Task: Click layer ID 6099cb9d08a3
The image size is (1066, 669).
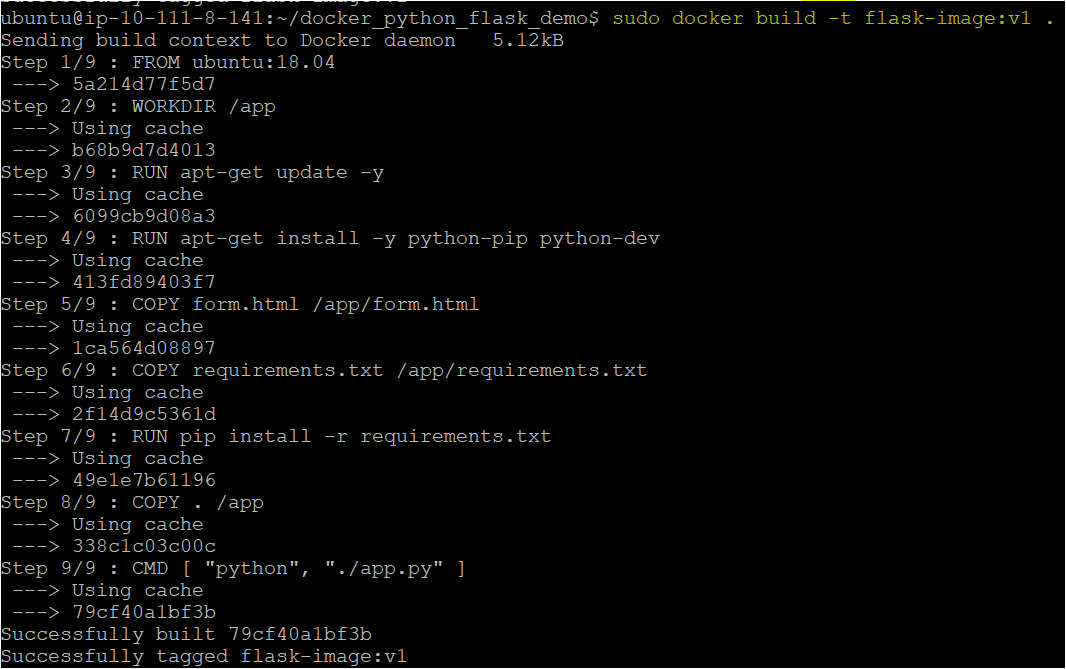Action: tap(144, 216)
